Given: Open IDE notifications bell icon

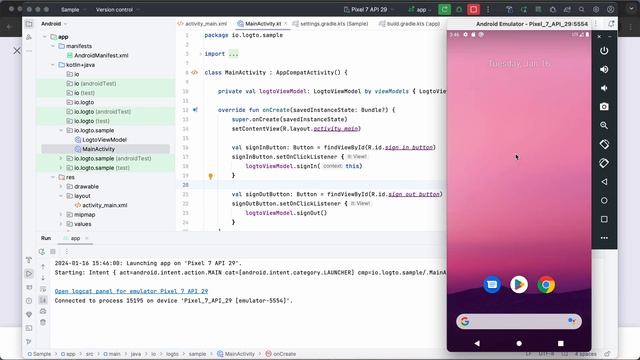Looking at the screenshot, I should coord(611,24).
